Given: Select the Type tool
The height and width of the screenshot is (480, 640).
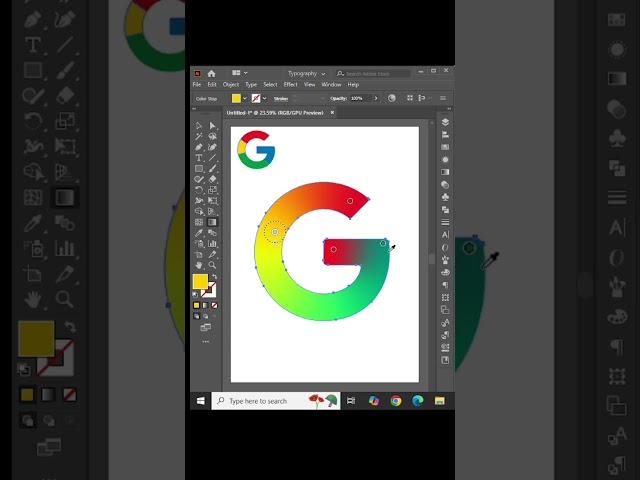Looking at the screenshot, I should (199, 158).
